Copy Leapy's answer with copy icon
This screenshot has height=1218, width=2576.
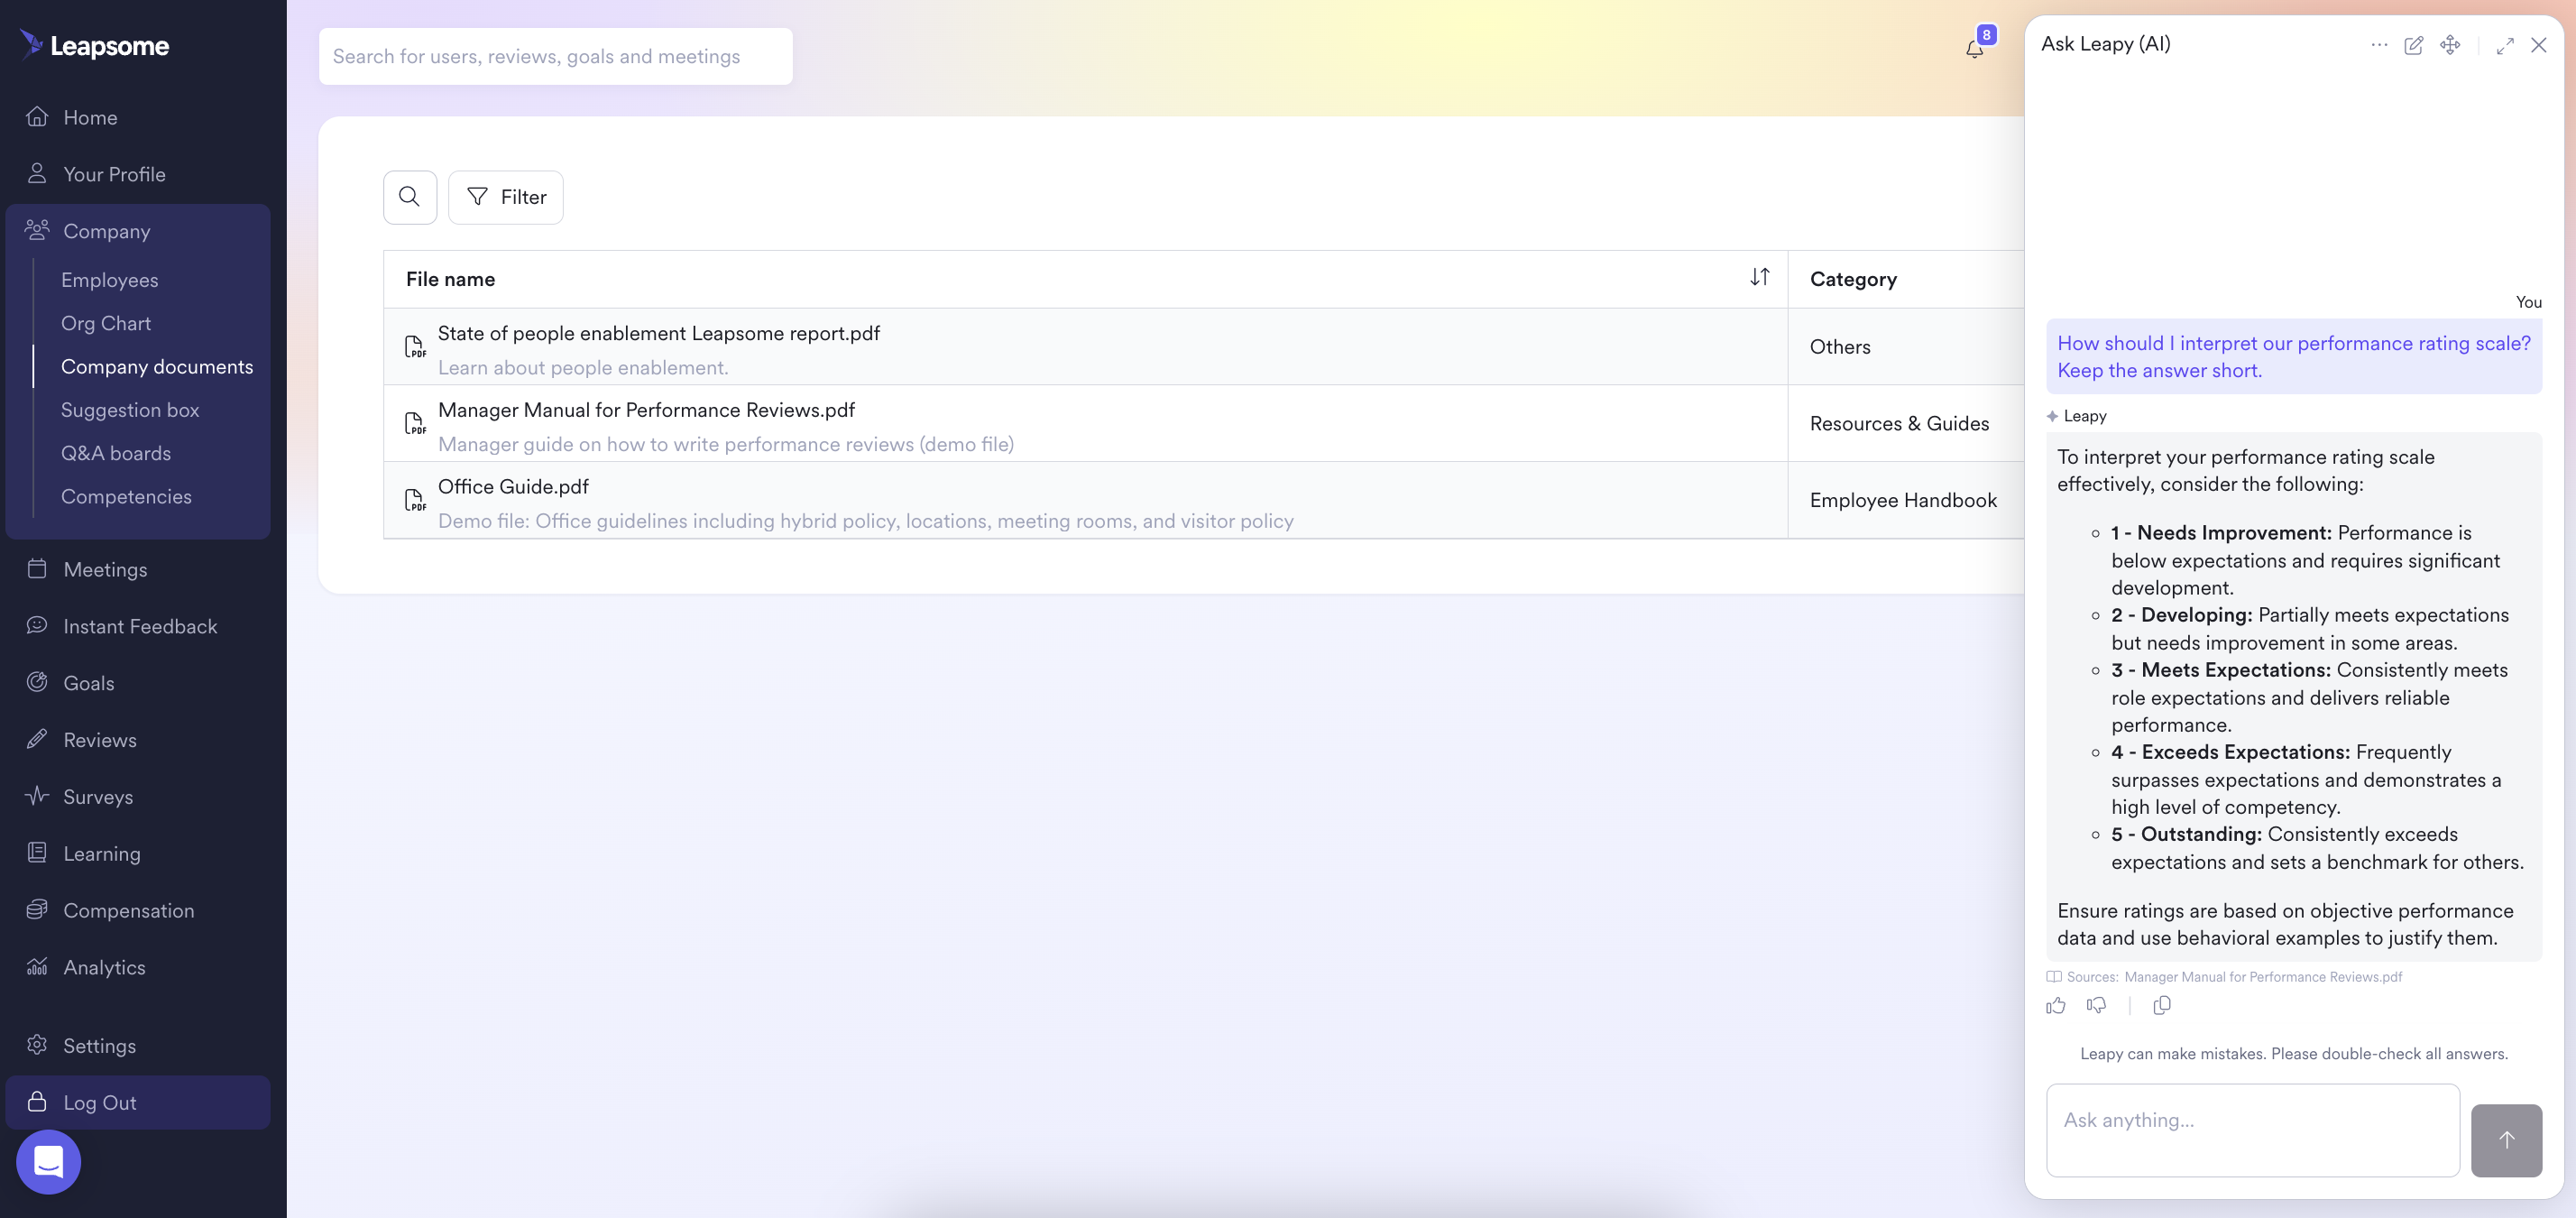click(2161, 1006)
